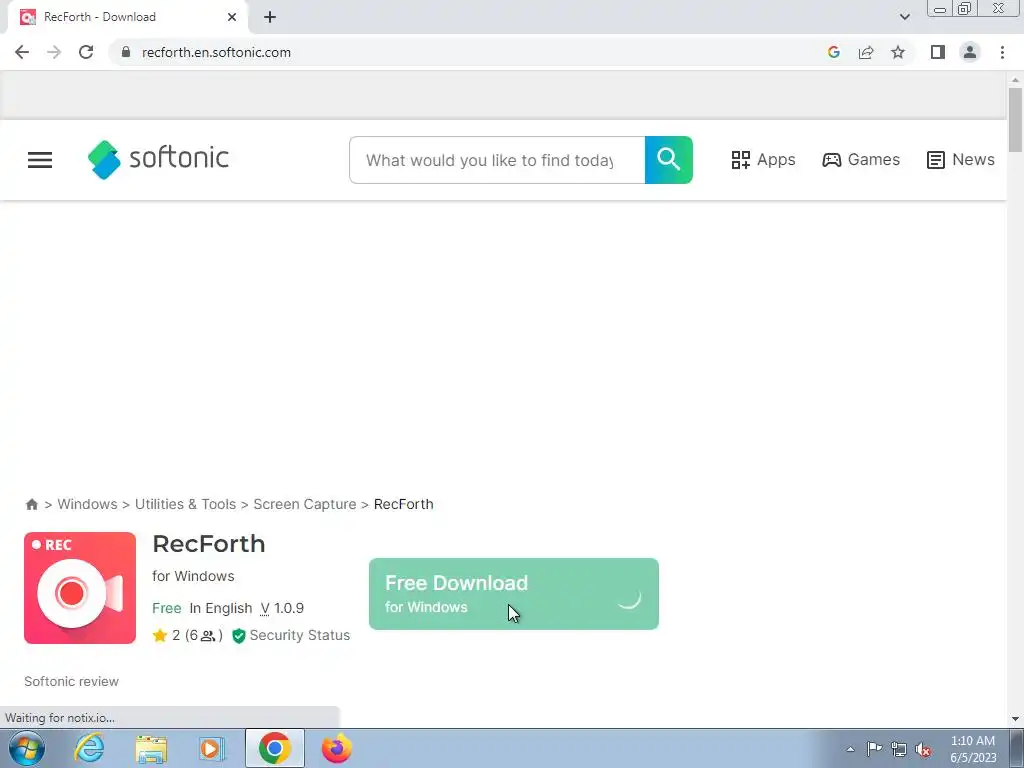
Task: Click the star rating 2 (6)
Action: [x=187, y=635]
